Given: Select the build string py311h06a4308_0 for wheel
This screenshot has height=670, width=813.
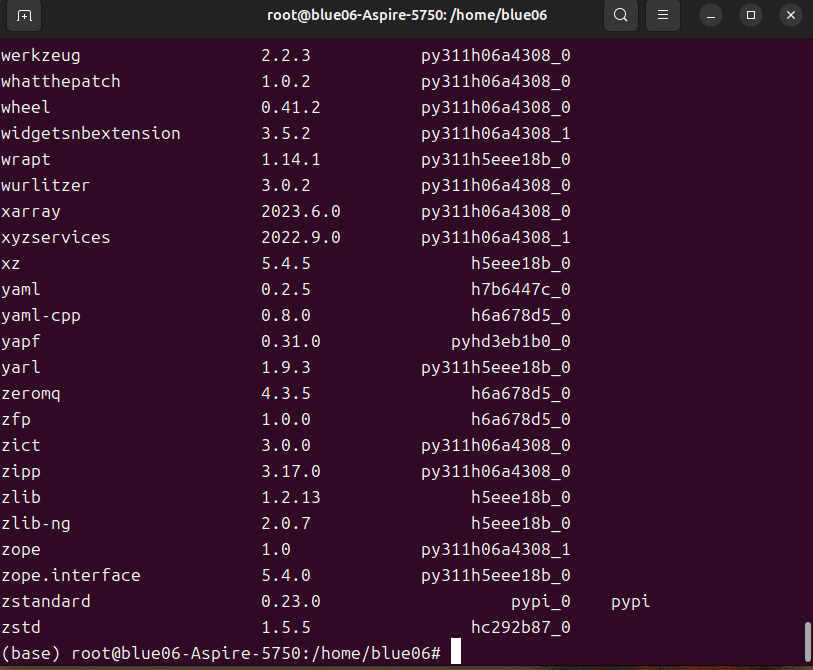Looking at the screenshot, I should click(494, 107).
